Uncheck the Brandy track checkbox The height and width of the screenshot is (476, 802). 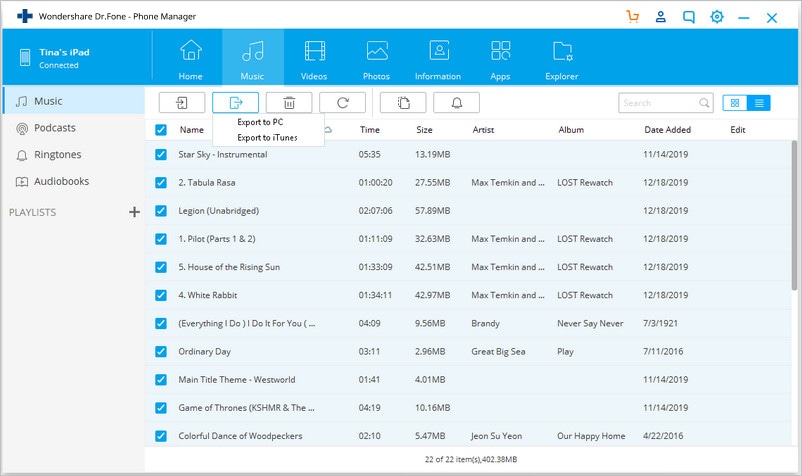161,323
